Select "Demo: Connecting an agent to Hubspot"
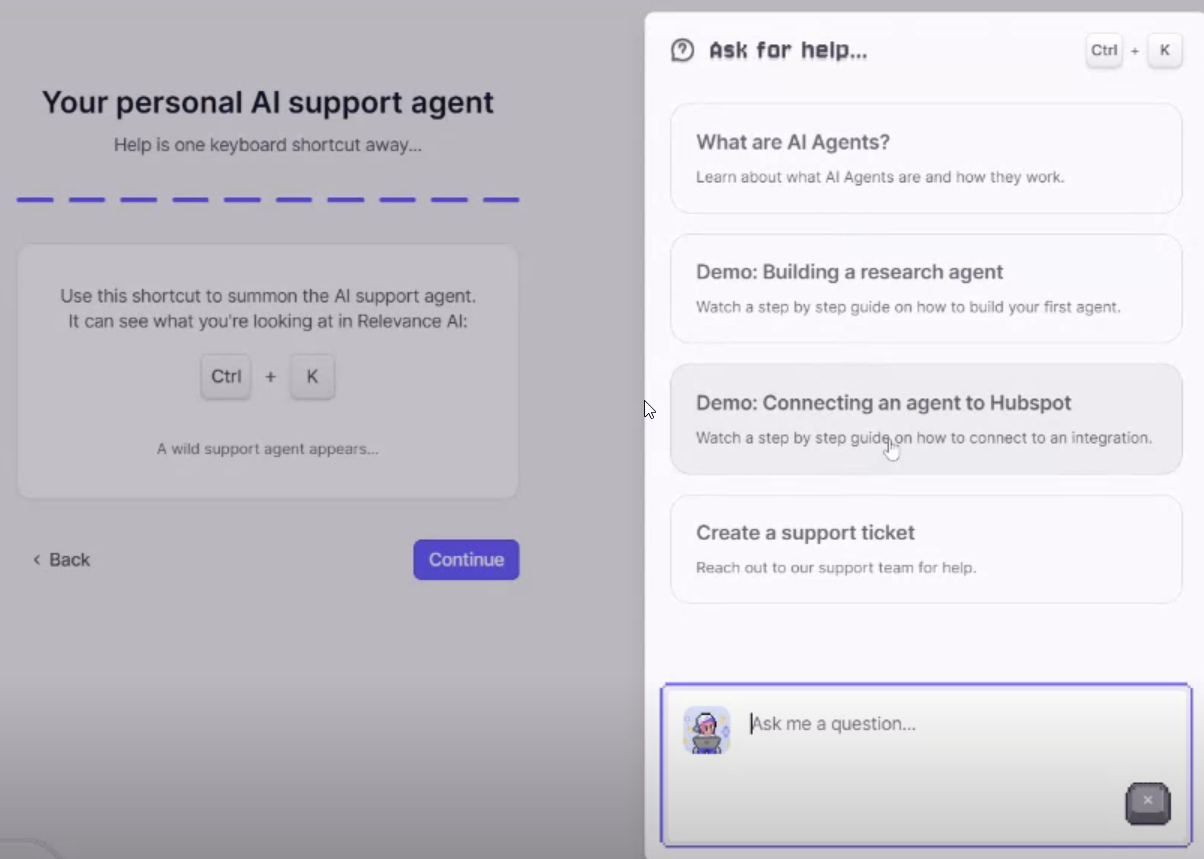Image resolution: width=1204 pixels, height=859 pixels. [926, 420]
